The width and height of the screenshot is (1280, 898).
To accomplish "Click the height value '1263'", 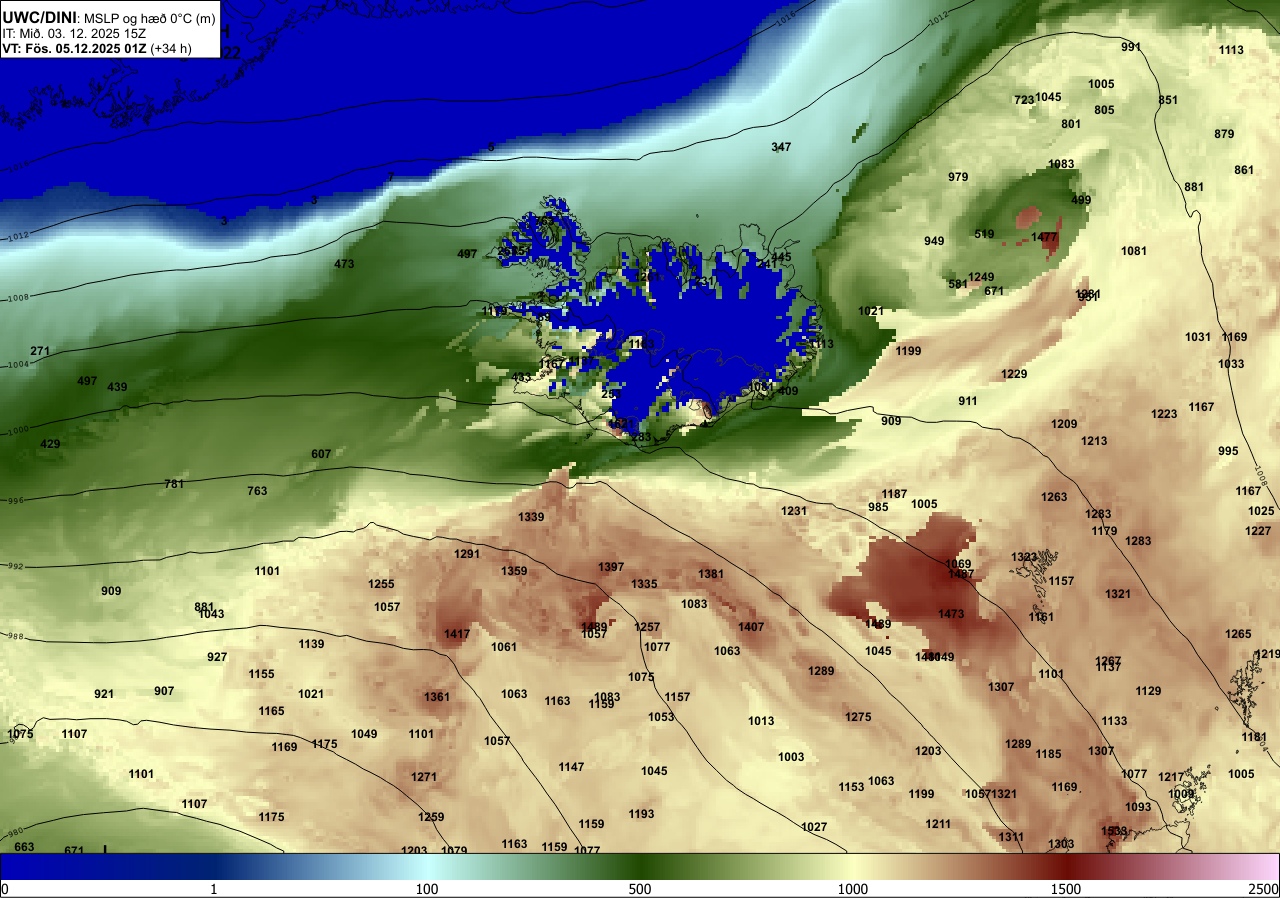I will click(1054, 497).
